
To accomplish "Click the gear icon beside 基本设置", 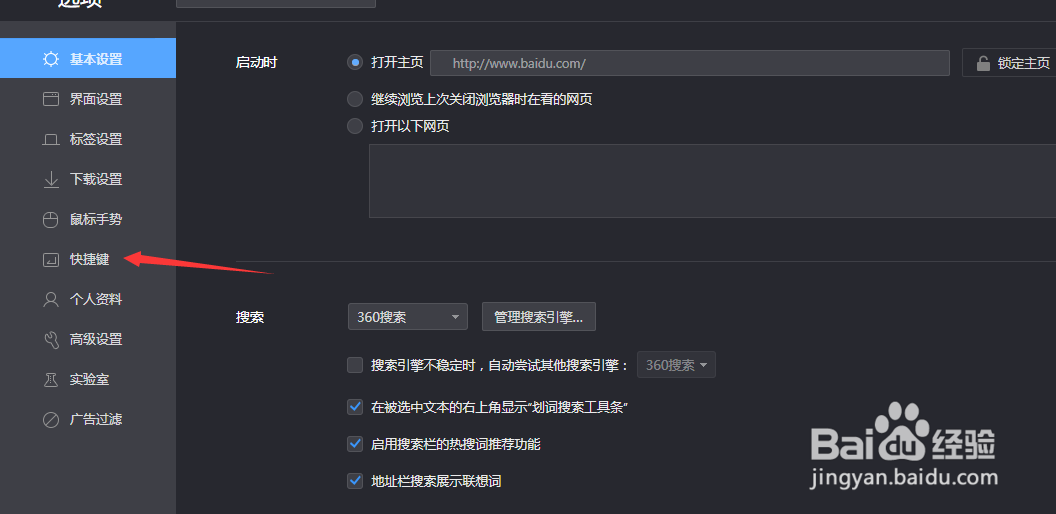I will [x=51, y=59].
